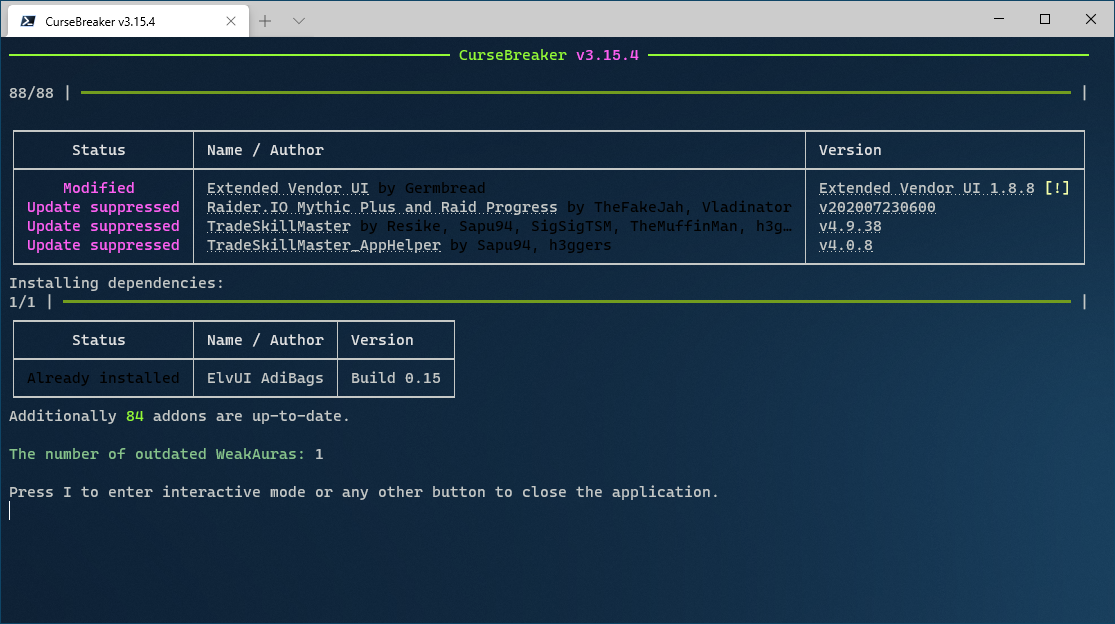Click the ElvUI AdiBags dependency entry
The image size is (1115, 624).
click(x=264, y=378)
